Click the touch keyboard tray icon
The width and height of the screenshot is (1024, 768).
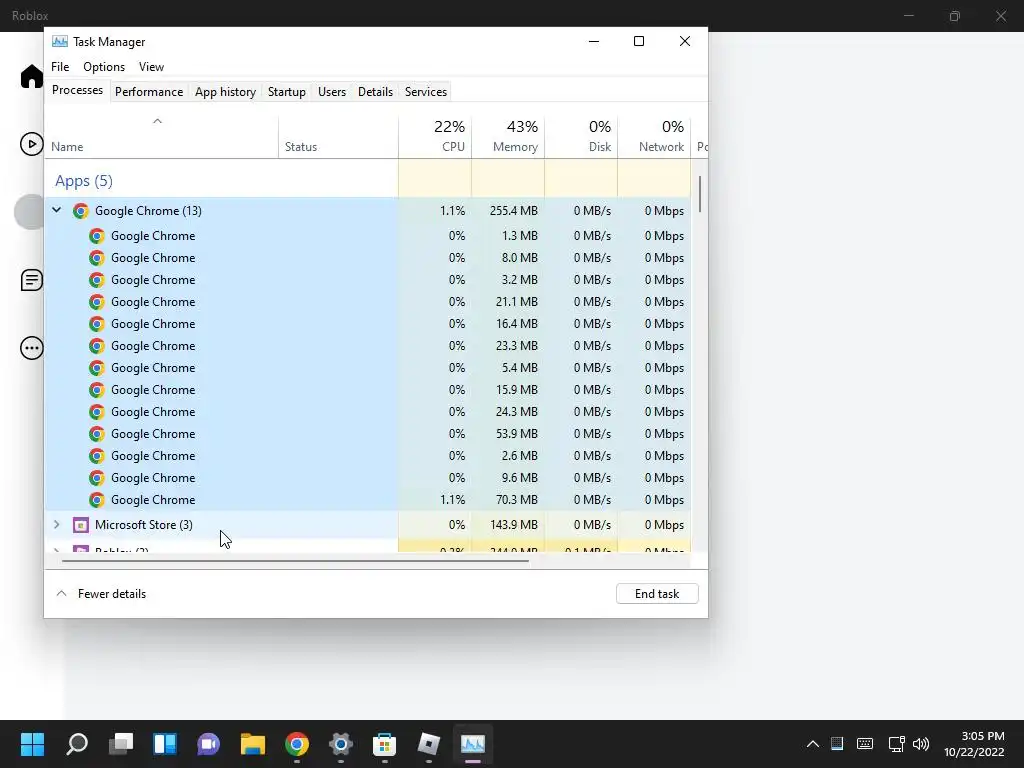coord(865,744)
